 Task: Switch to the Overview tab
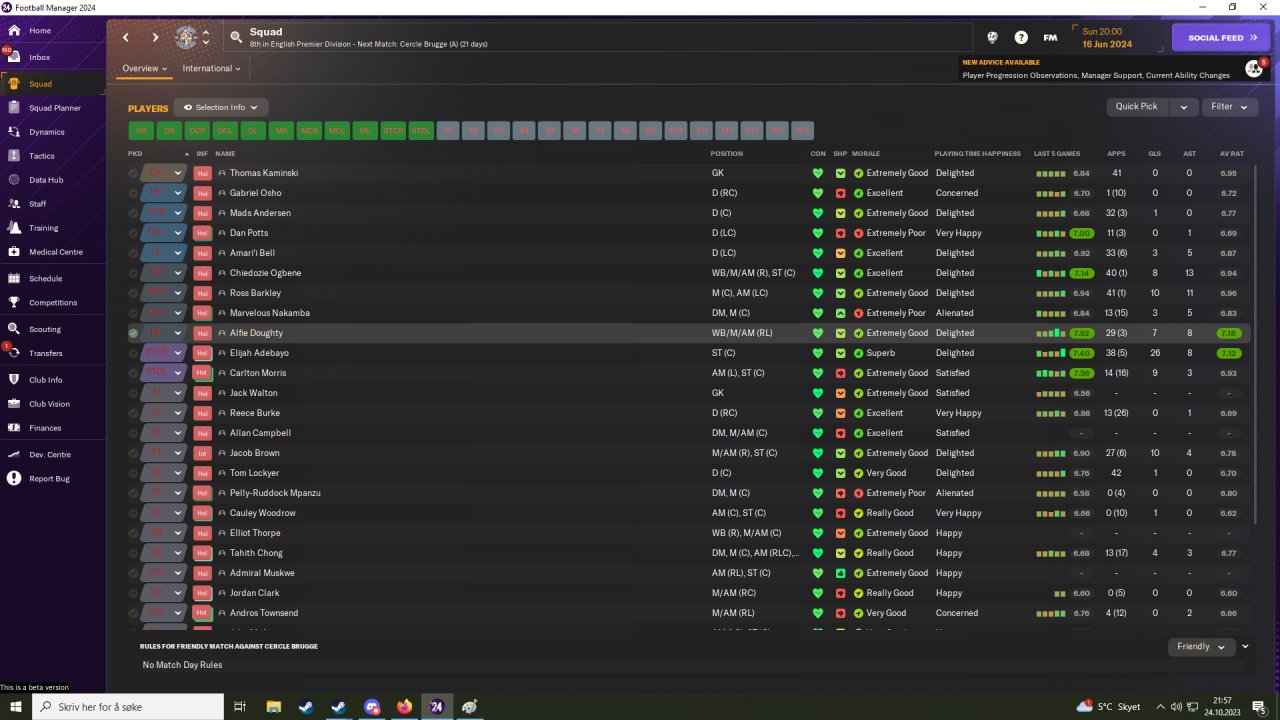click(145, 69)
